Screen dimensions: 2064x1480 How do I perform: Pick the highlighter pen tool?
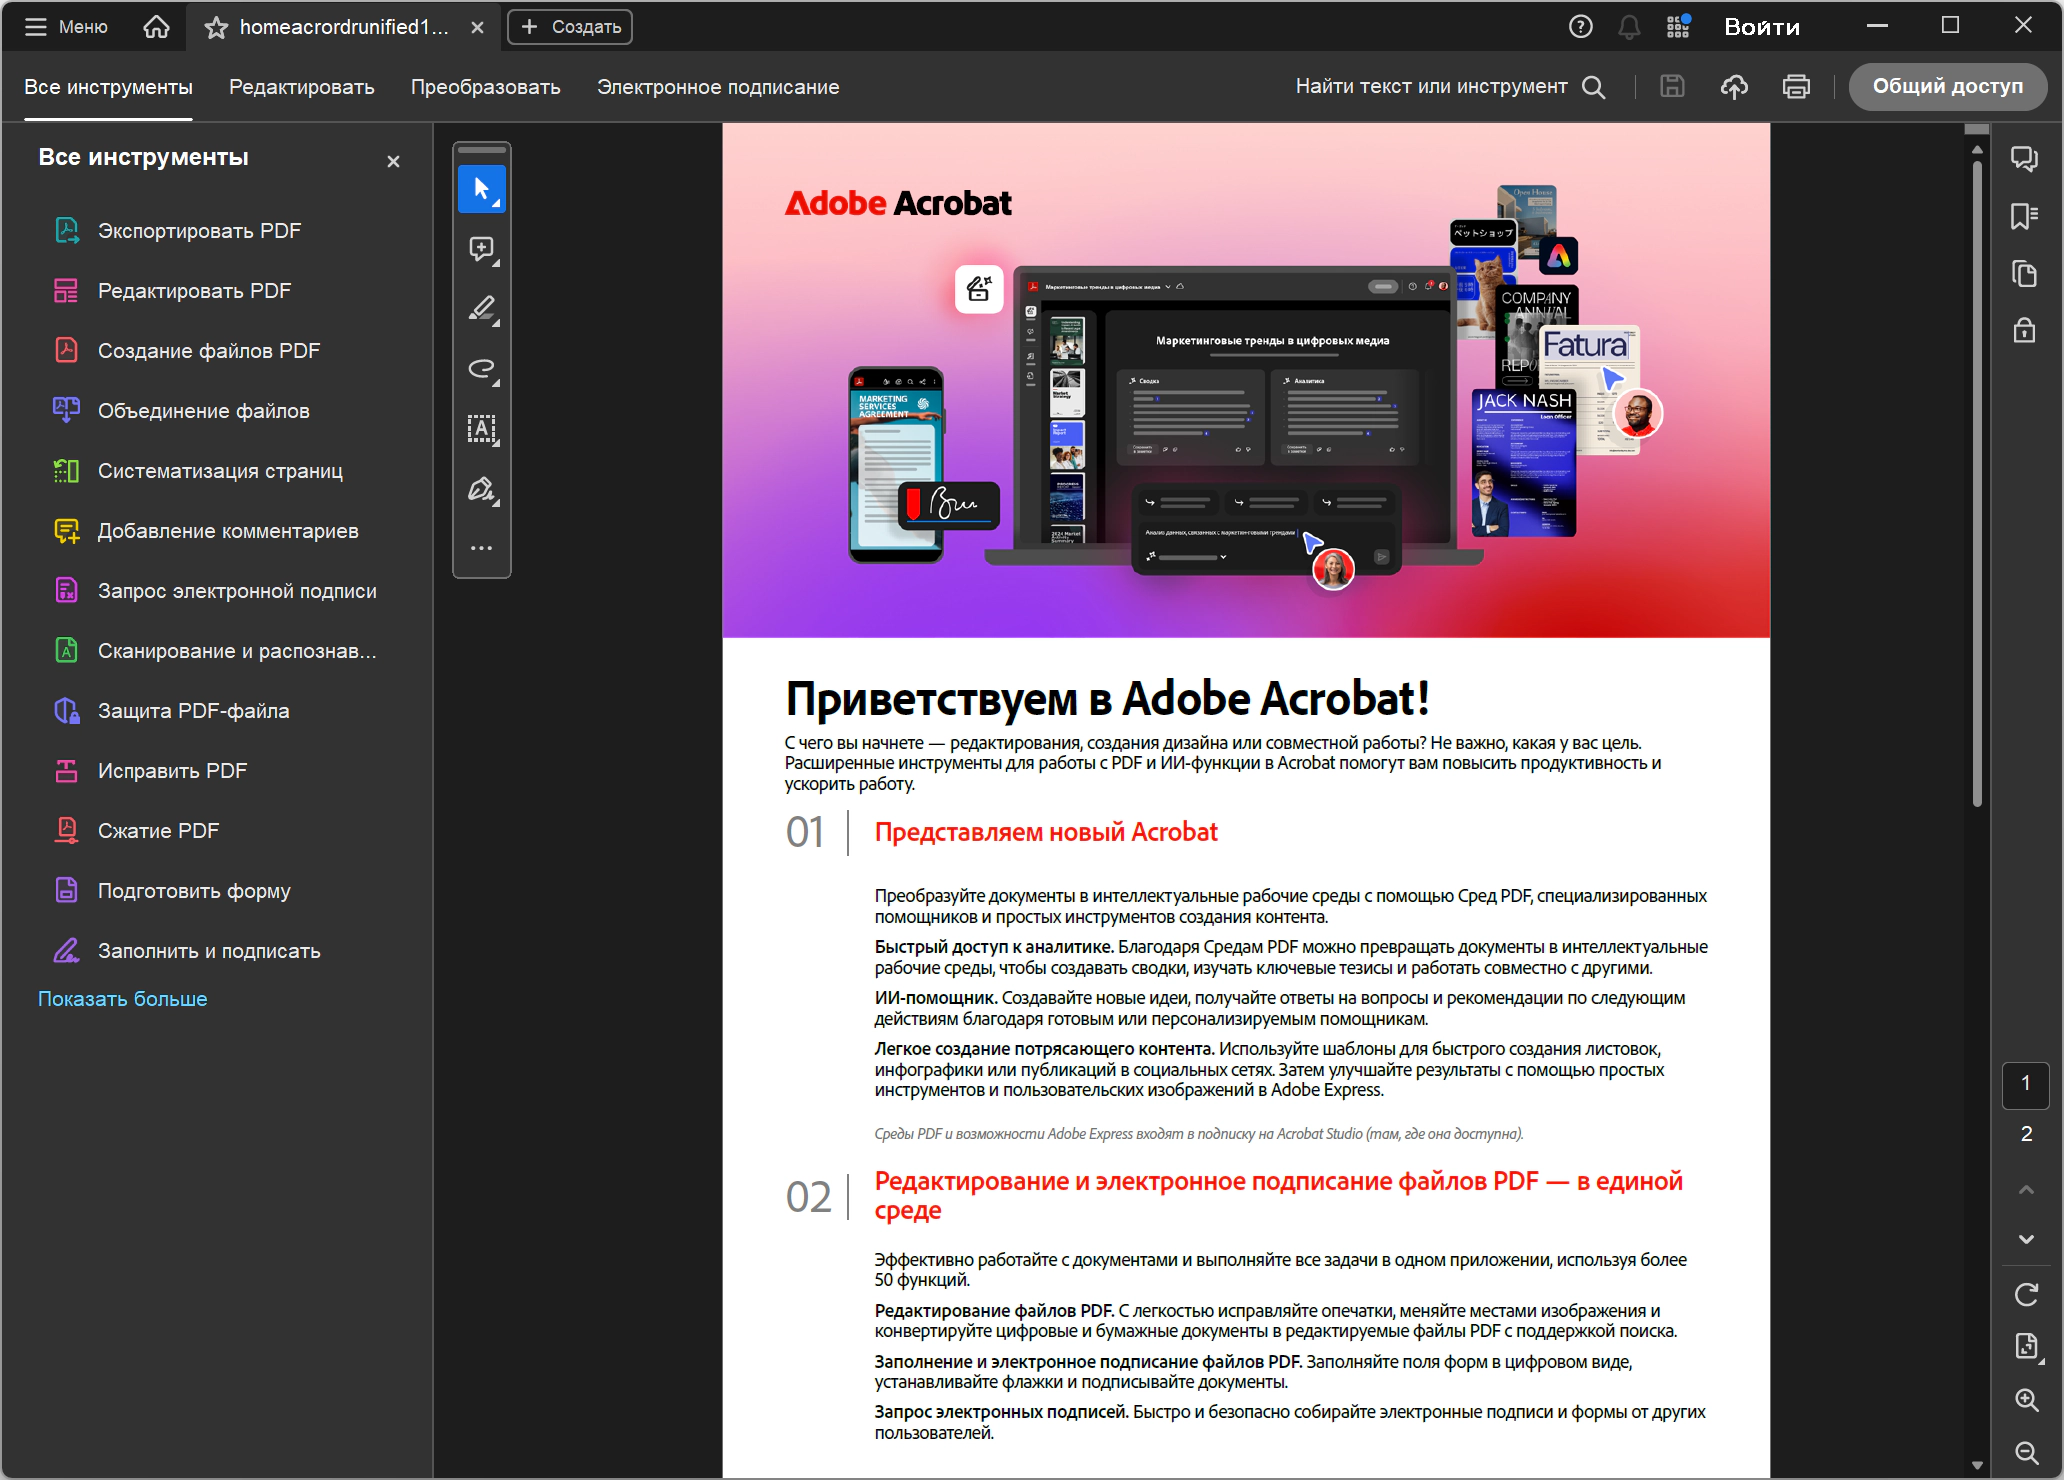point(481,309)
